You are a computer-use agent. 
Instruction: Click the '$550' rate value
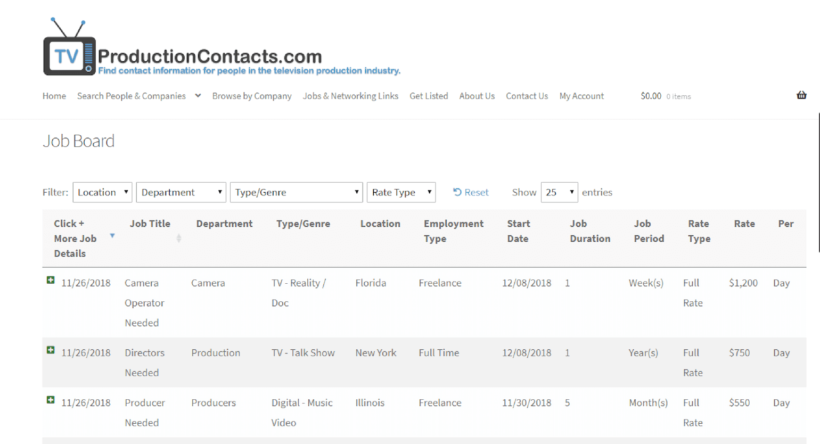[x=739, y=403]
